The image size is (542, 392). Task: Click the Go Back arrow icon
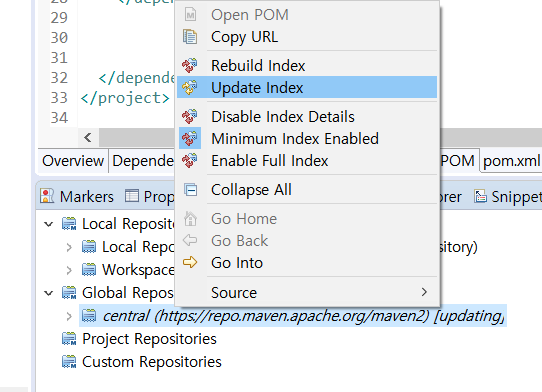[x=190, y=240]
